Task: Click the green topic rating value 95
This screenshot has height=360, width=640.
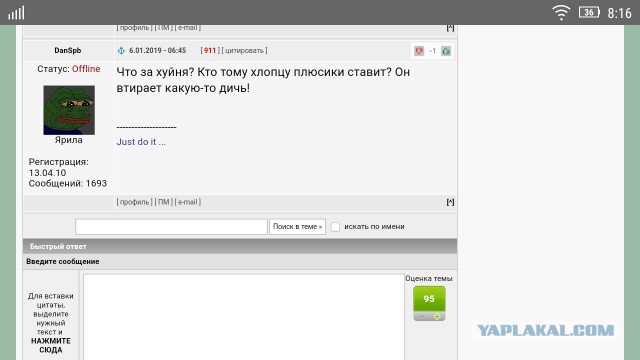Action: tap(429, 299)
